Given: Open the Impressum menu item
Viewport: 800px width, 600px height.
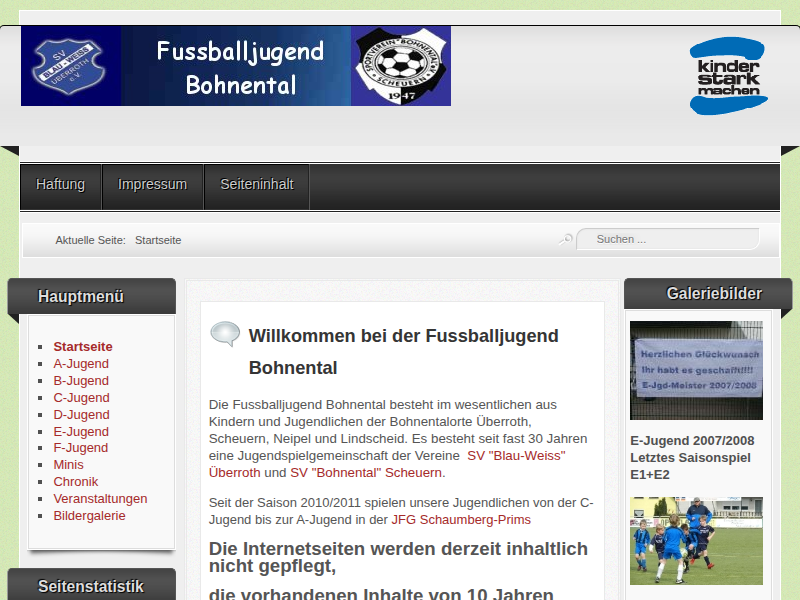Looking at the screenshot, I should click(152, 185).
